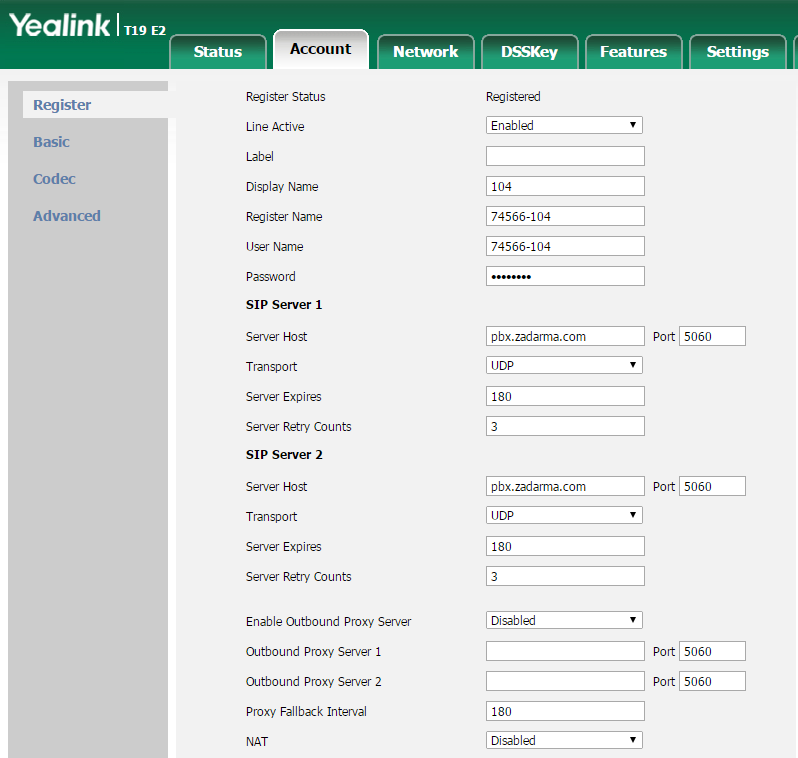The height and width of the screenshot is (758, 798).
Task: Open the NAT dropdown
Action: click(564, 741)
